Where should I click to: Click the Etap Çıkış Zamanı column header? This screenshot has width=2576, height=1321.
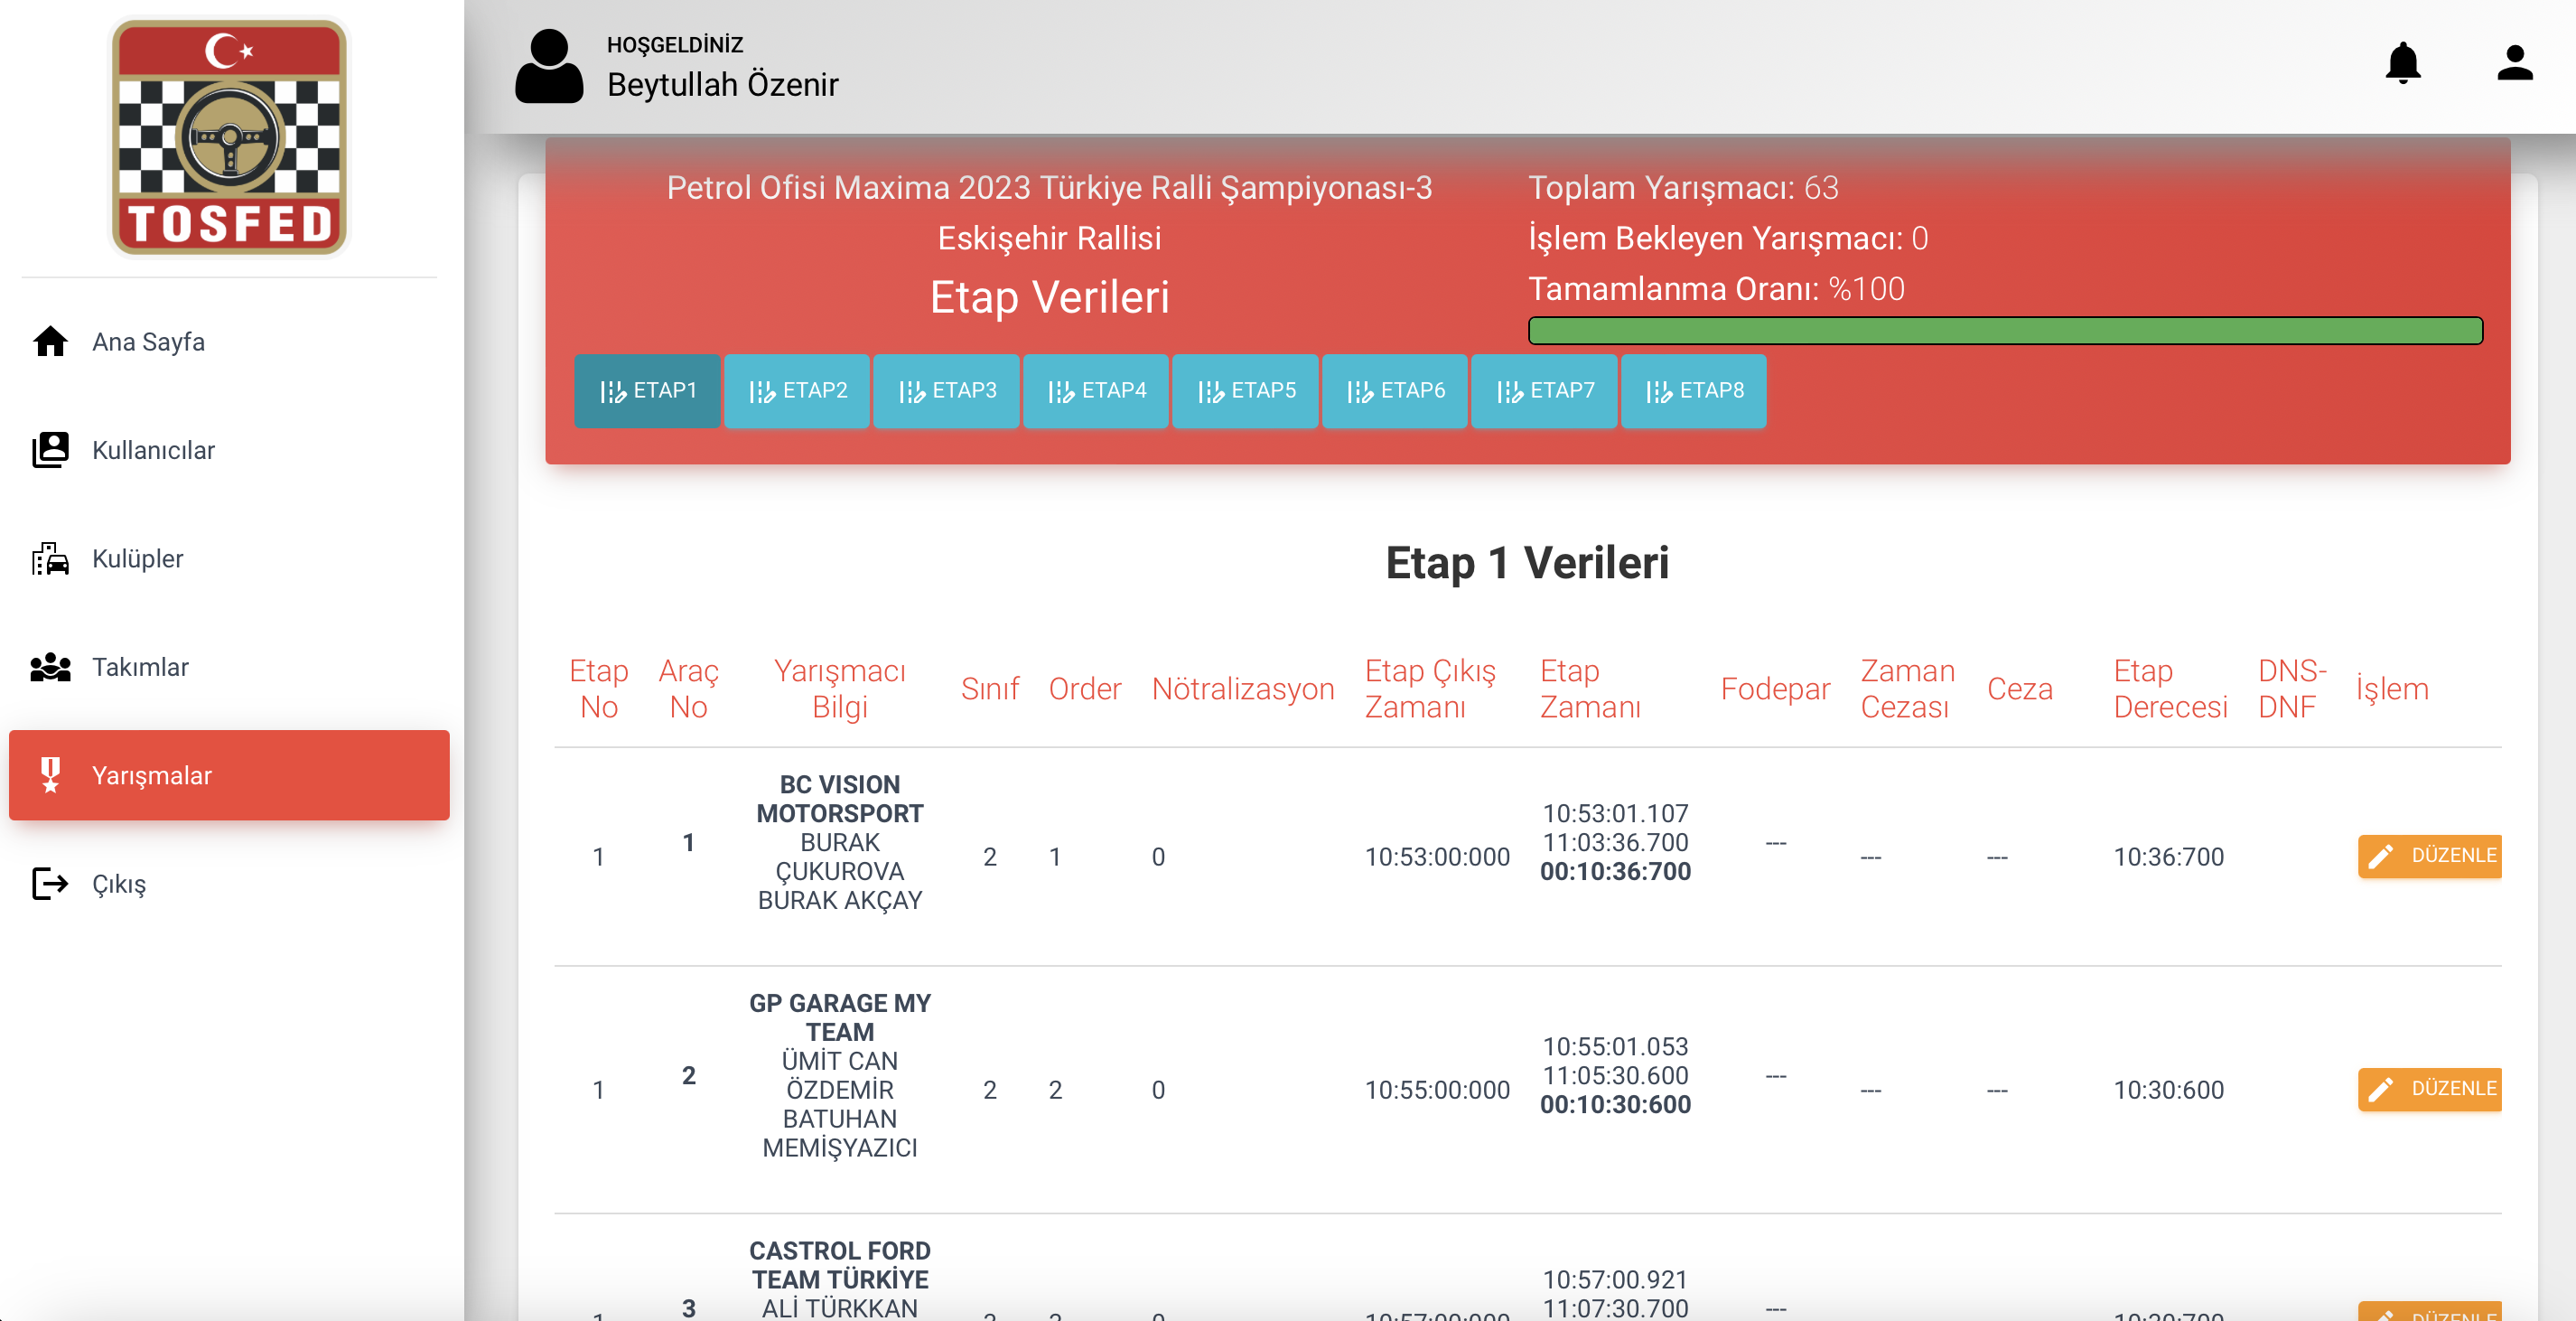pyautogui.click(x=1430, y=689)
